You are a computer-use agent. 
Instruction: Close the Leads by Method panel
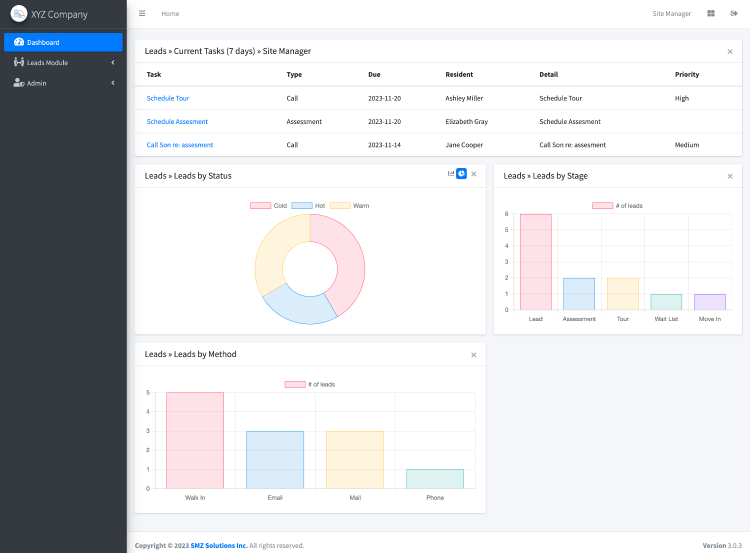[474, 354]
